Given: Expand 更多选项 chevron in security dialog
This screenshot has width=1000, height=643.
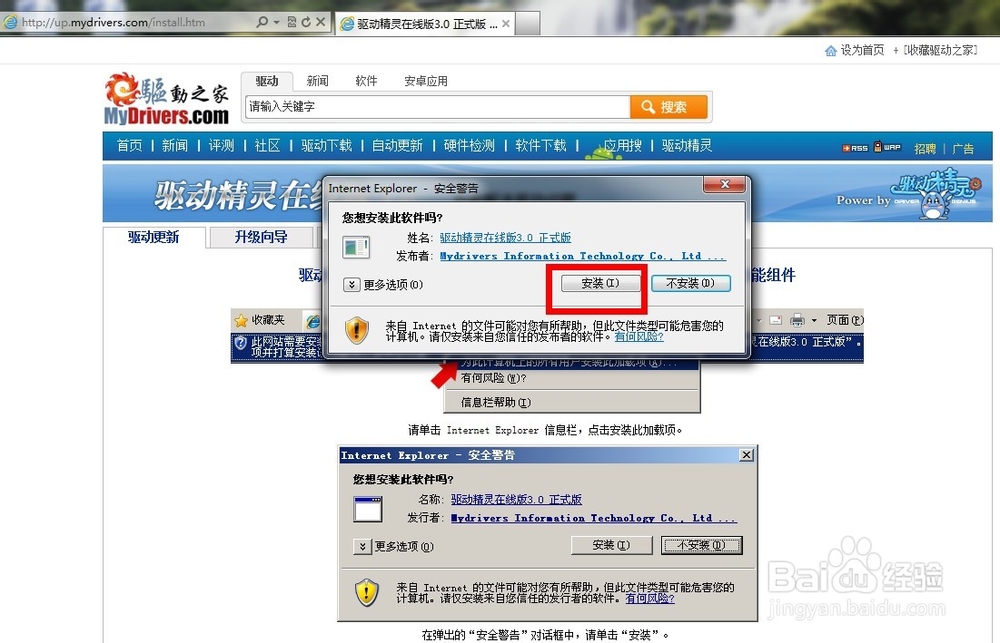Looking at the screenshot, I should (x=351, y=285).
